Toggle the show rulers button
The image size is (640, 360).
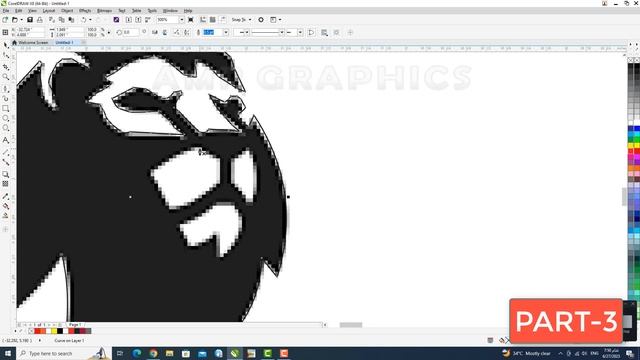(203, 20)
